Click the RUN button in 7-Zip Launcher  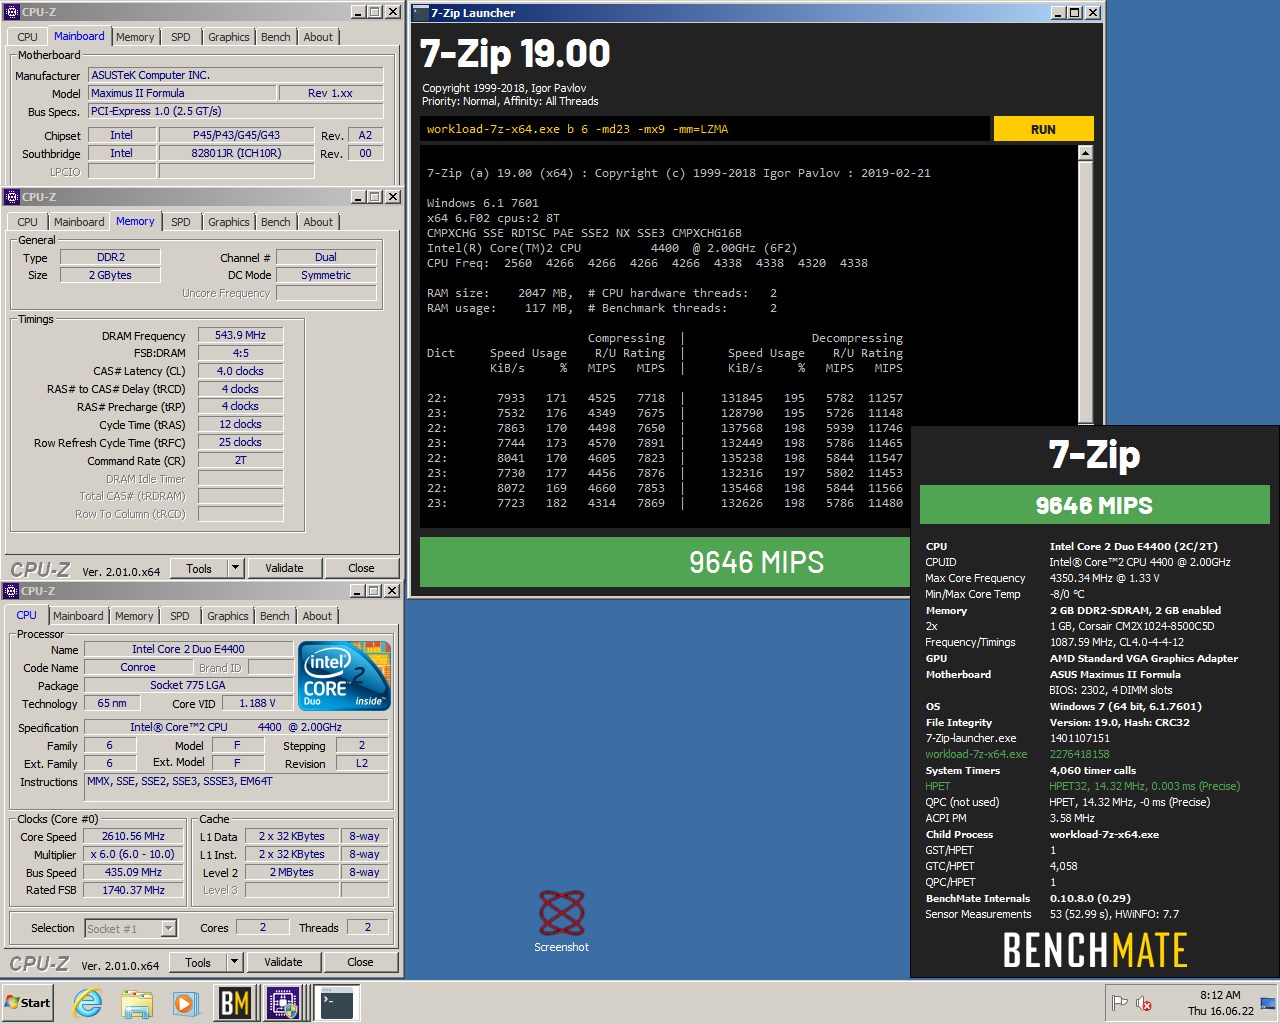pyautogui.click(x=1043, y=129)
